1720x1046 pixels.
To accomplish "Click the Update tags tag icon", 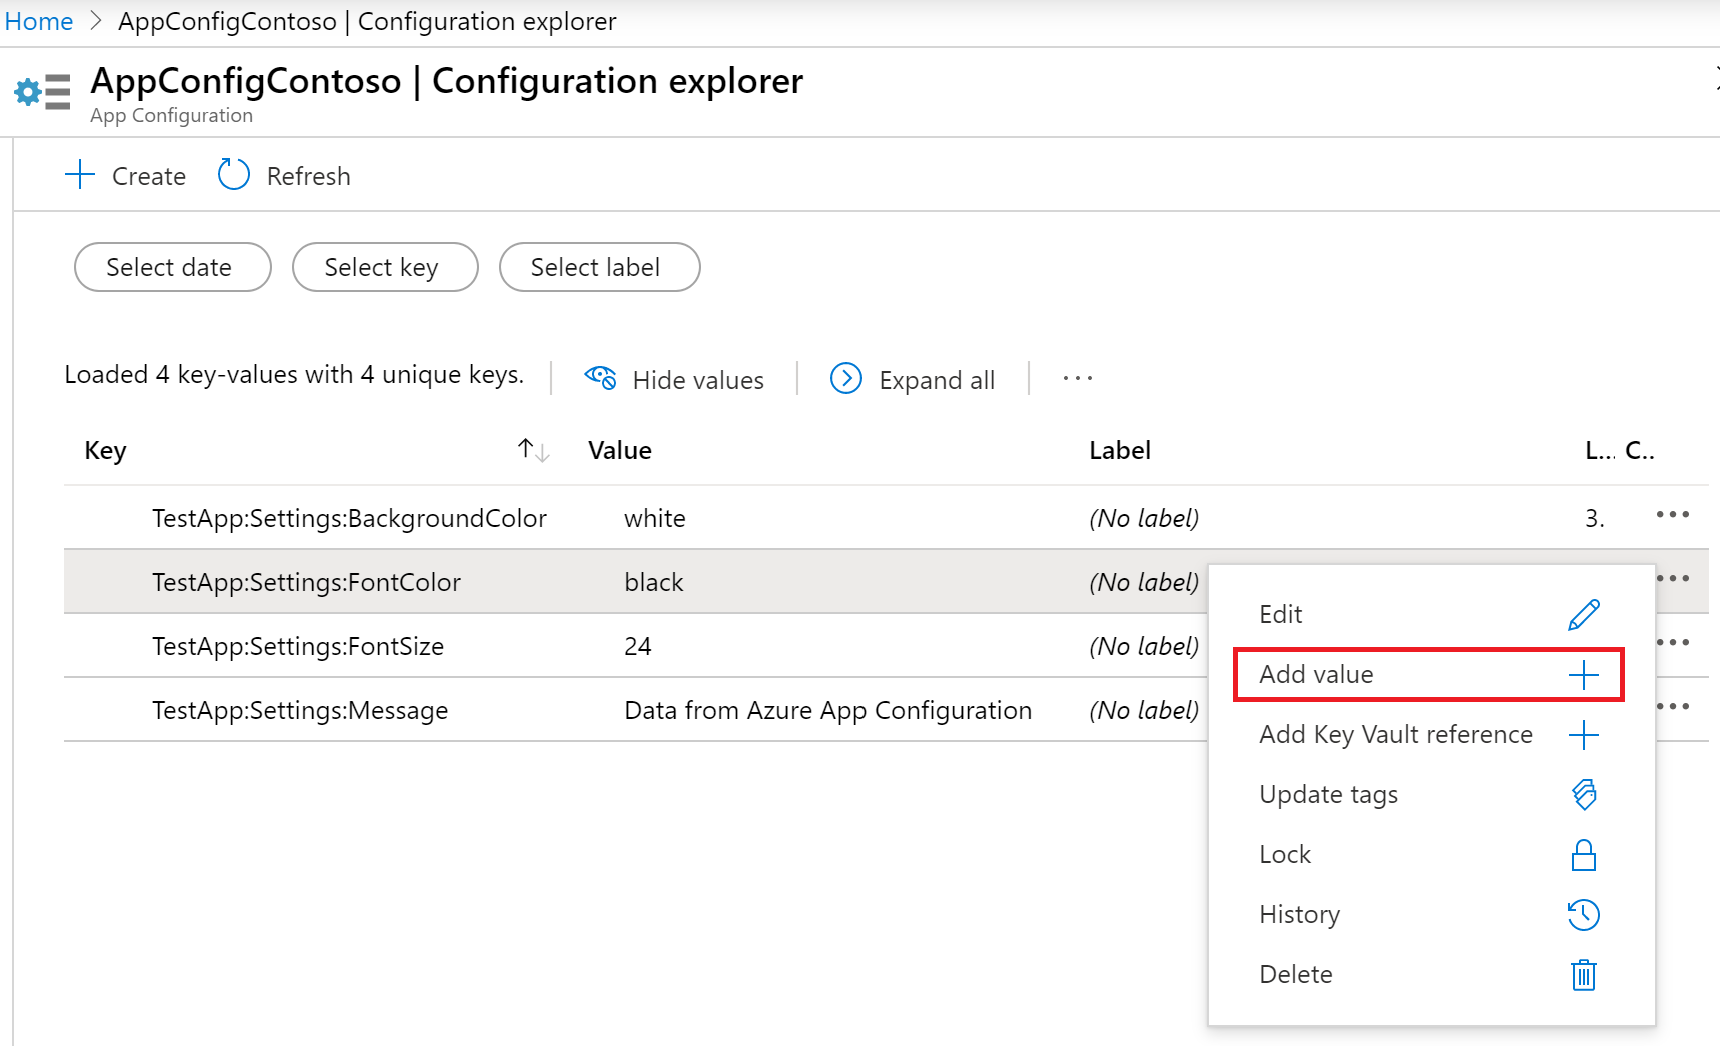I will coord(1584,795).
